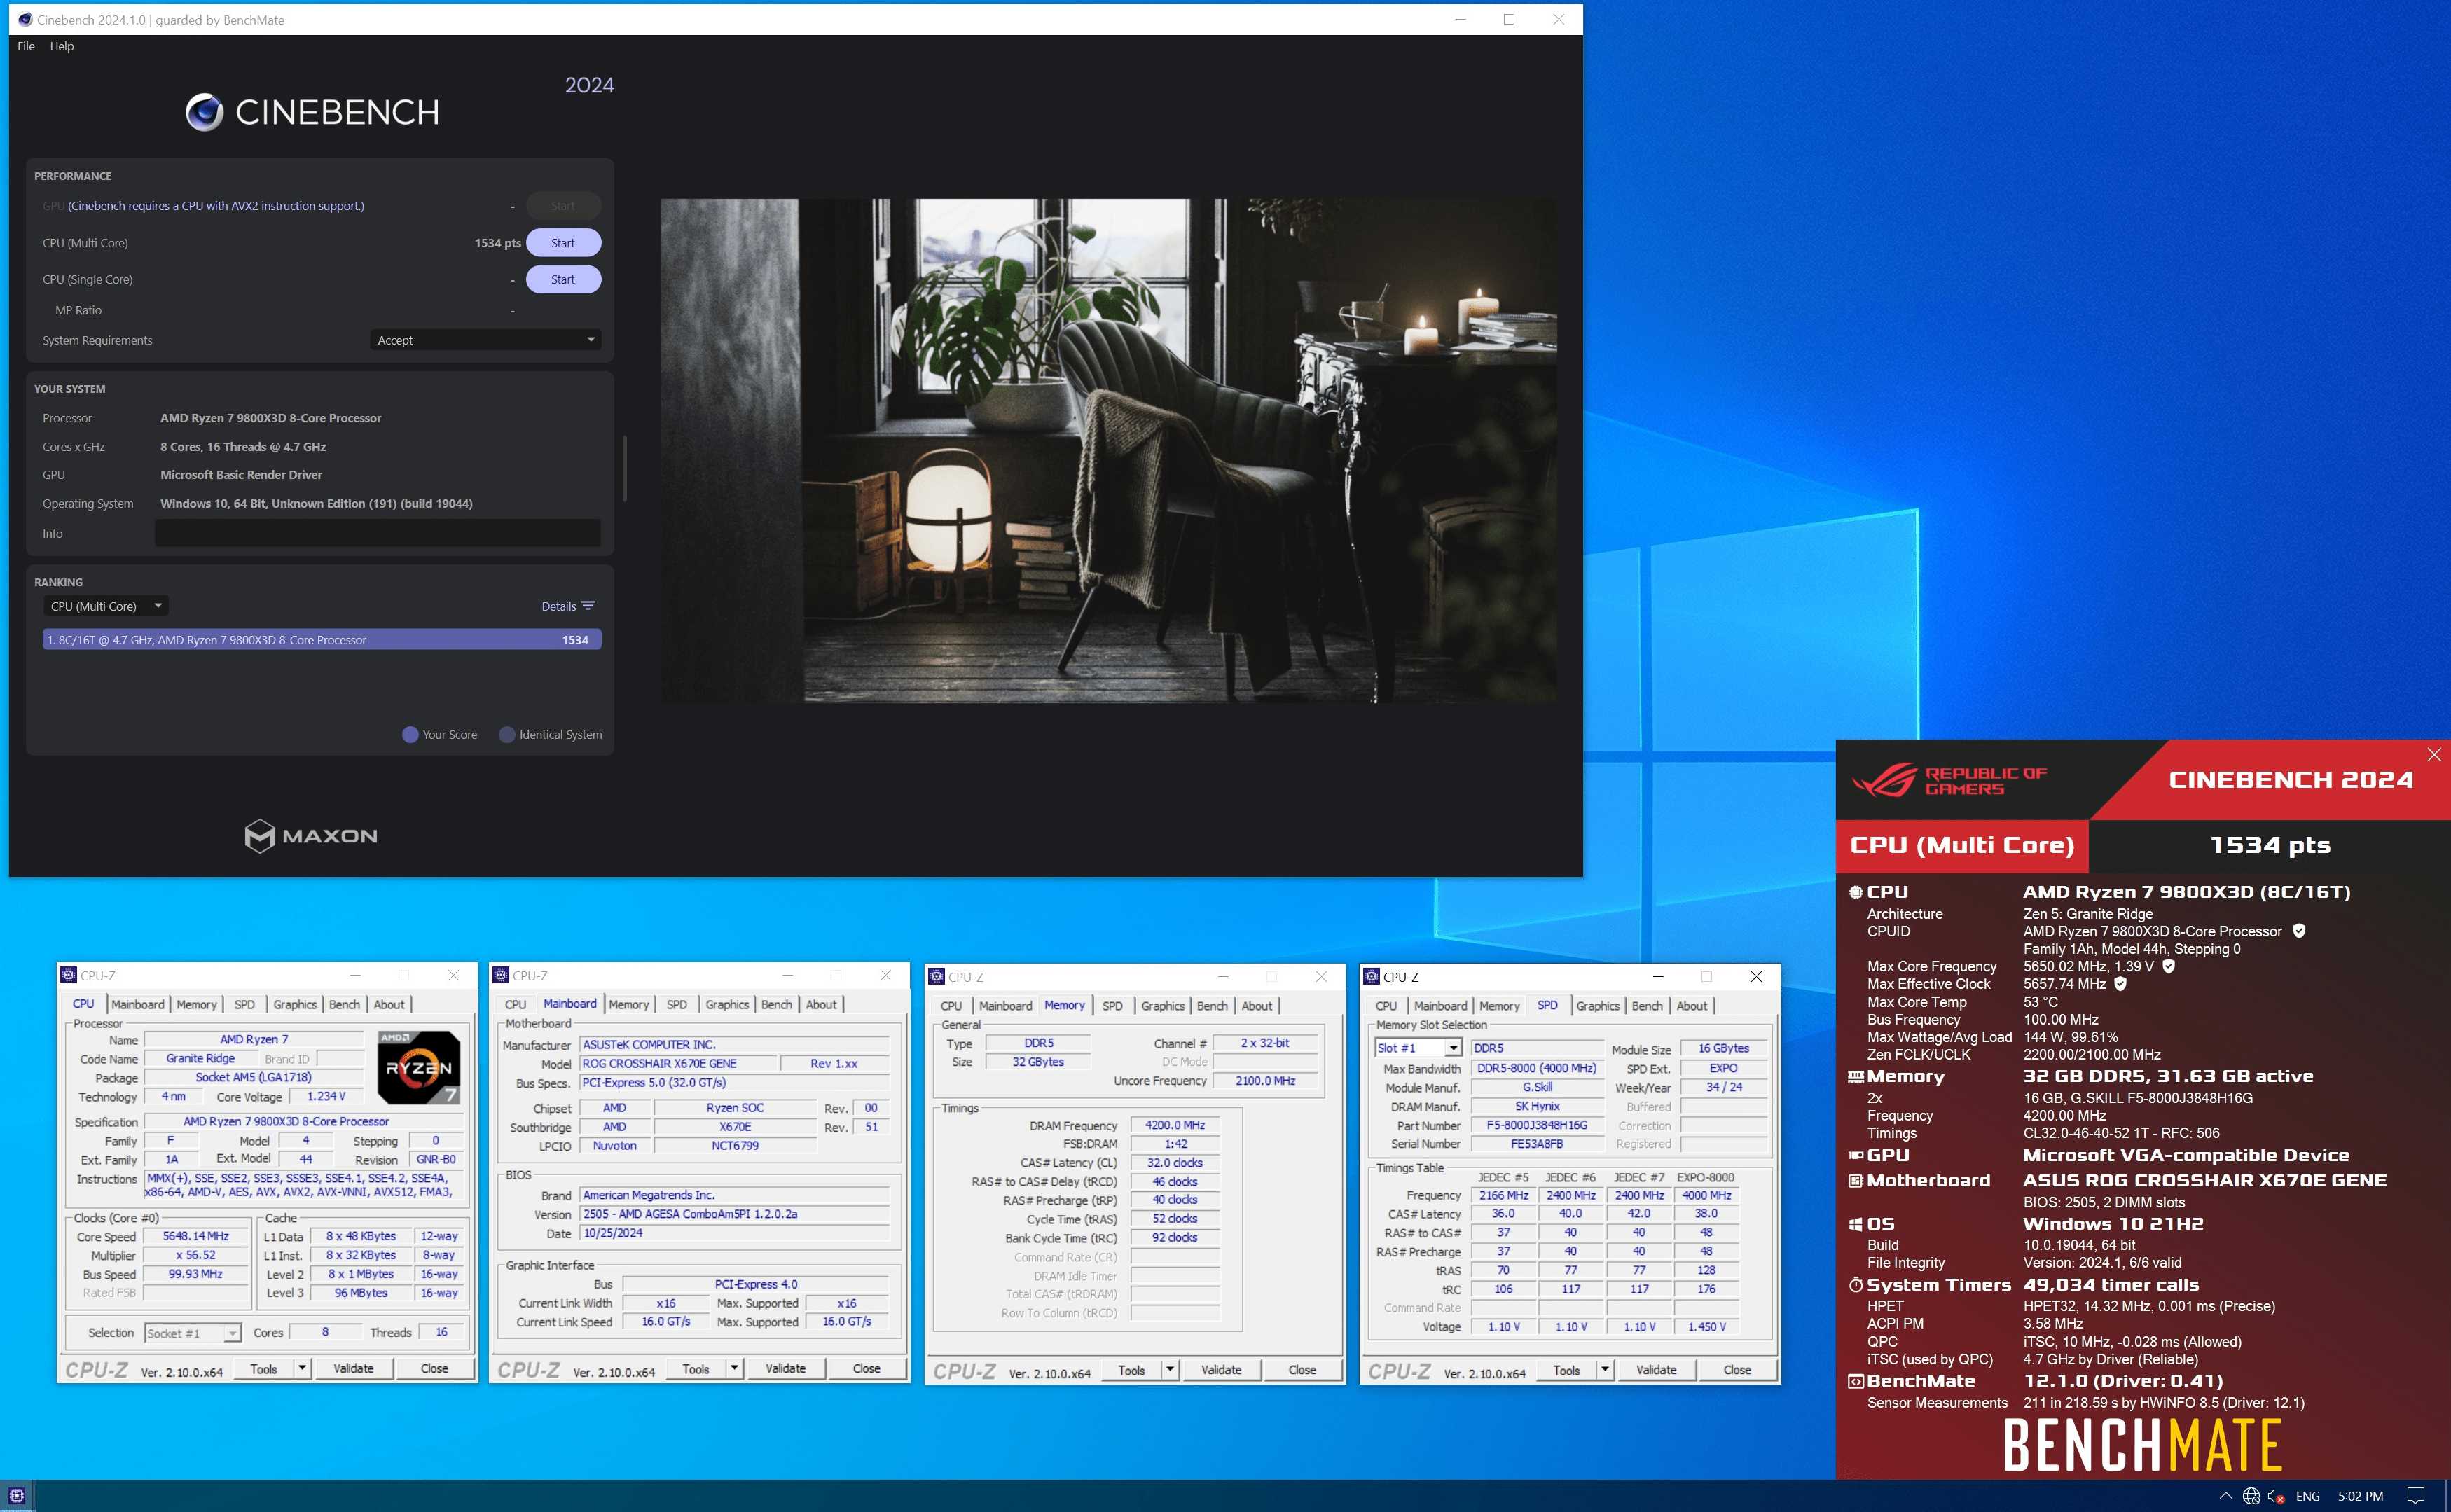Image resolution: width=2451 pixels, height=1512 pixels.
Task: Click the ENG language indicator in taskbar
Action: pyautogui.click(x=2307, y=1496)
